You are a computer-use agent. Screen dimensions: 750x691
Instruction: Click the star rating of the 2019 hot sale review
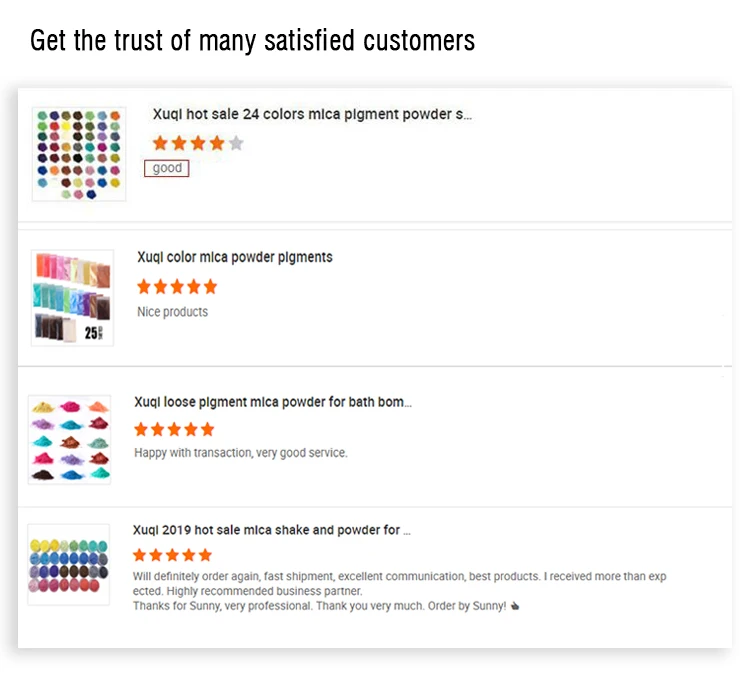point(172,555)
